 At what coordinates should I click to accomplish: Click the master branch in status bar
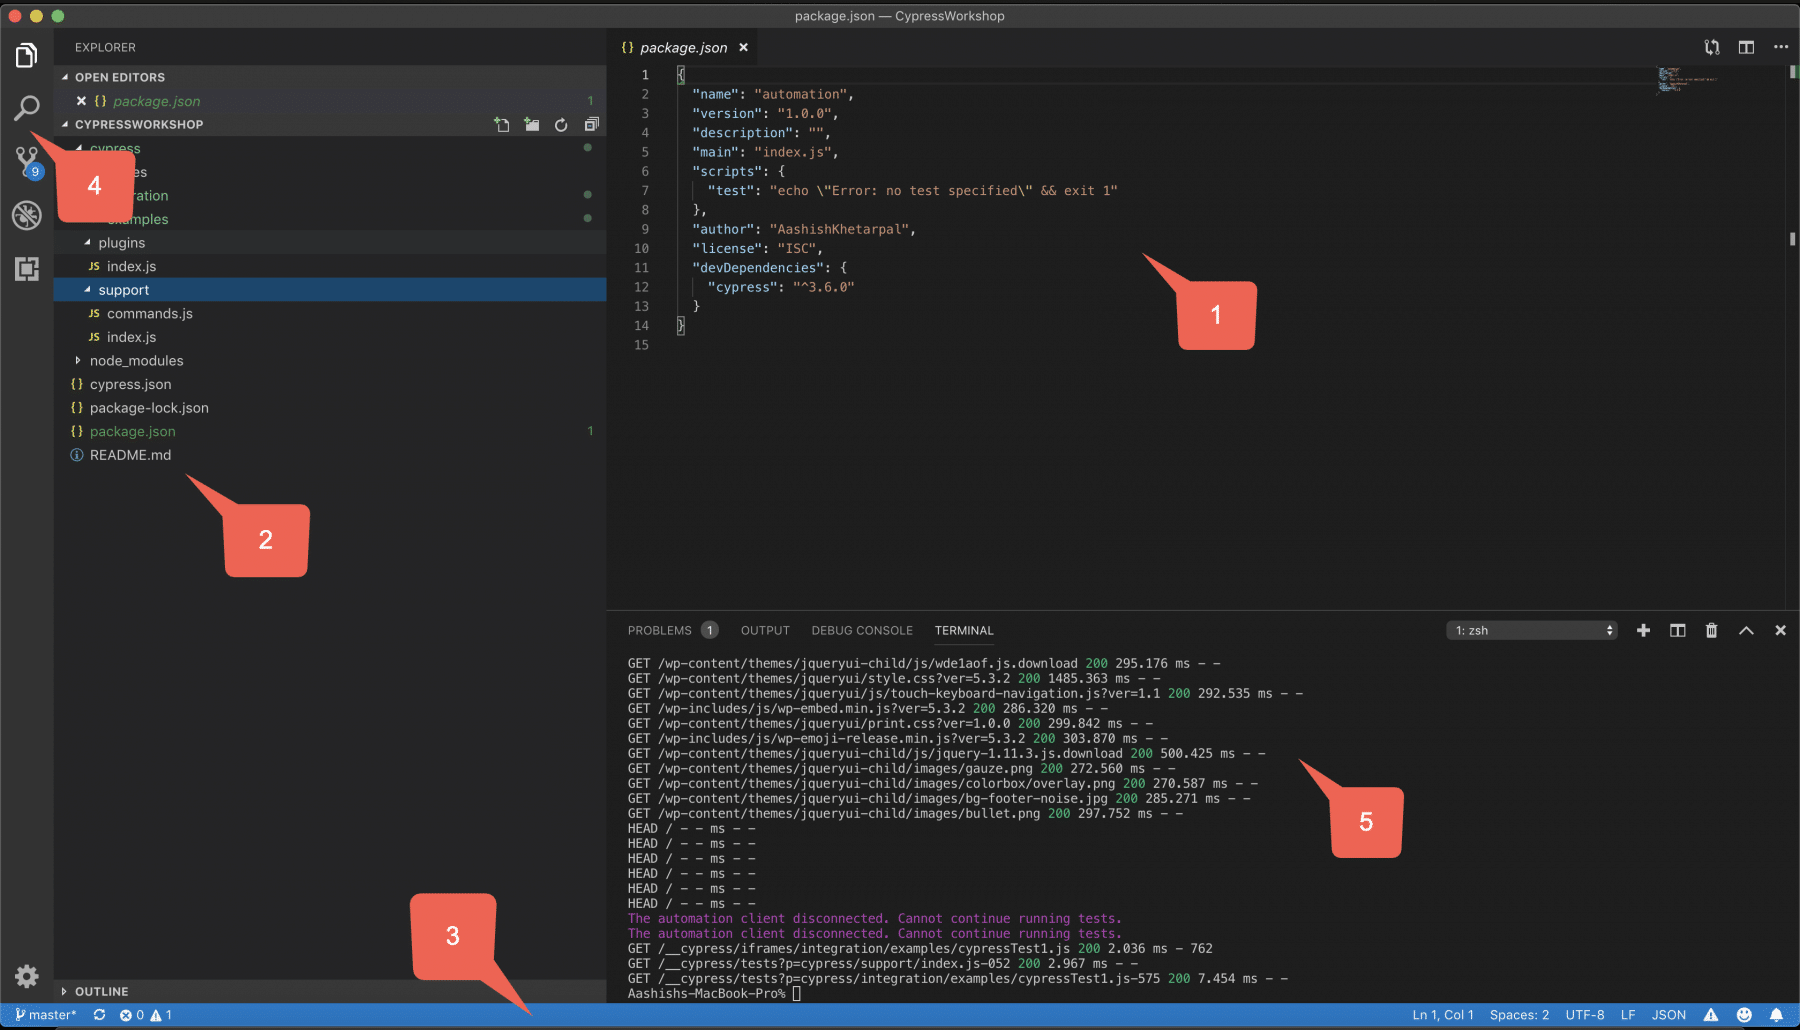pyautogui.click(x=46, y=1015)
